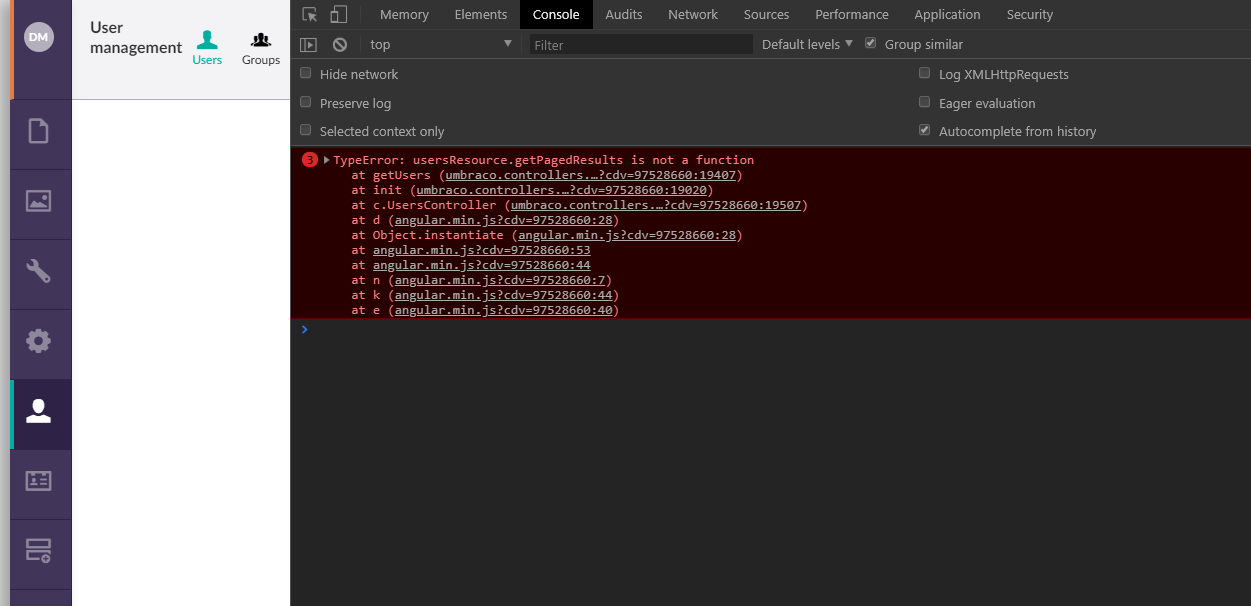Viewport: 1251px width, 606px height.
Task: Open the Media section picture icon
Action: [39, 201]
